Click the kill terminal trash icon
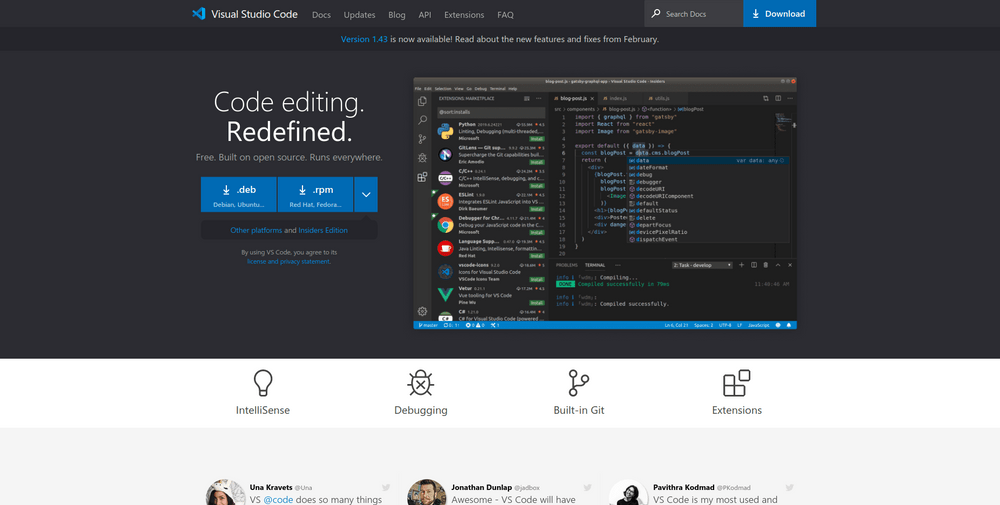This screenshot has height=505, width=1000. coord(766,265)
